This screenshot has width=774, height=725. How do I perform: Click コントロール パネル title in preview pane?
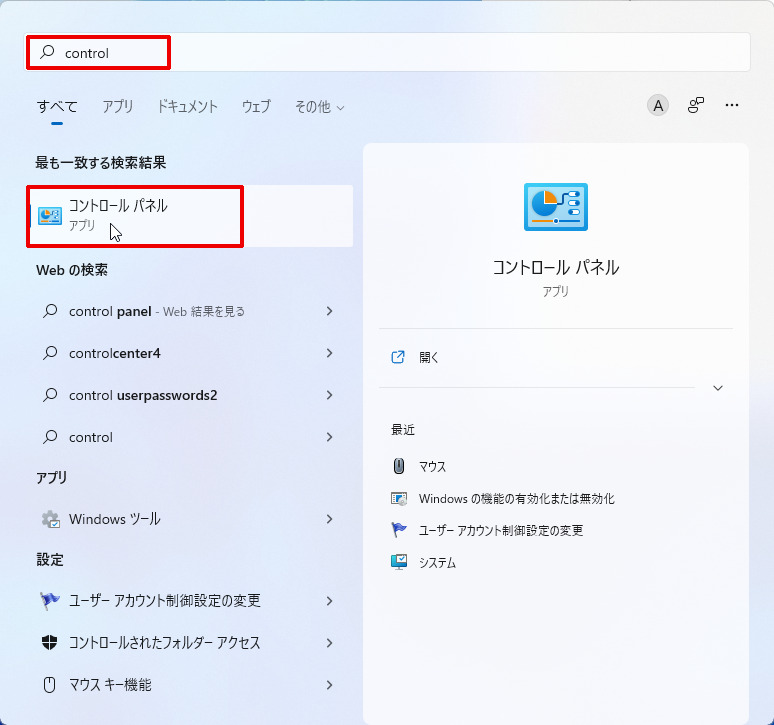click(556, 267)
